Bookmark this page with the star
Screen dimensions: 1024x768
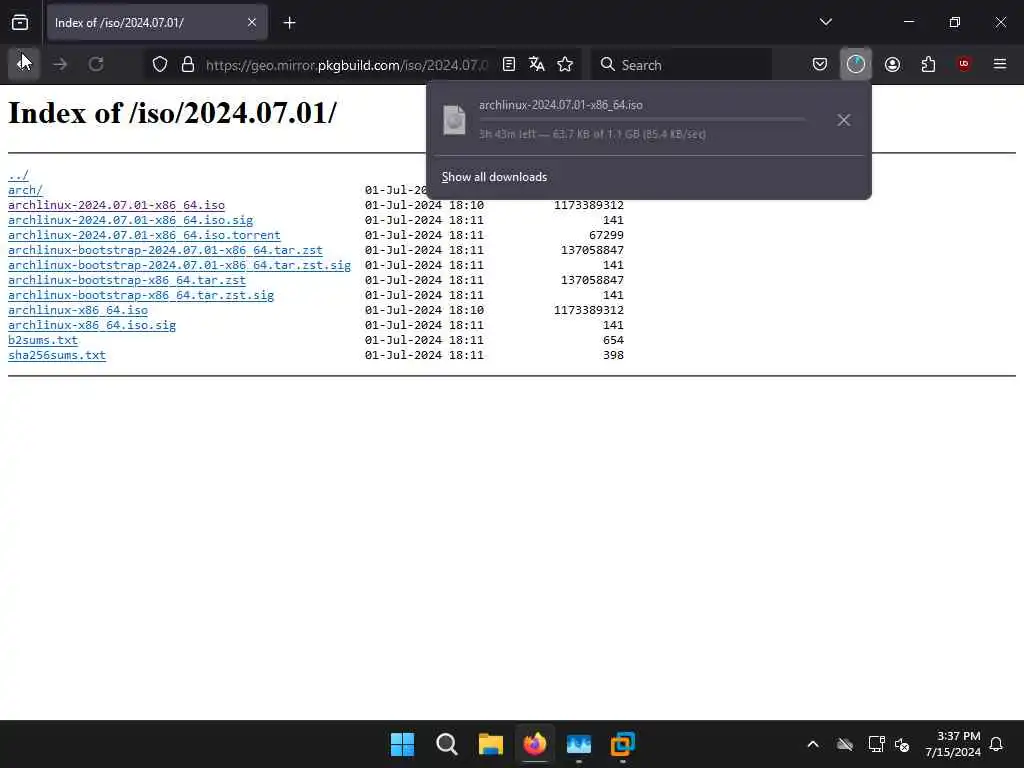tap(565, 64)
